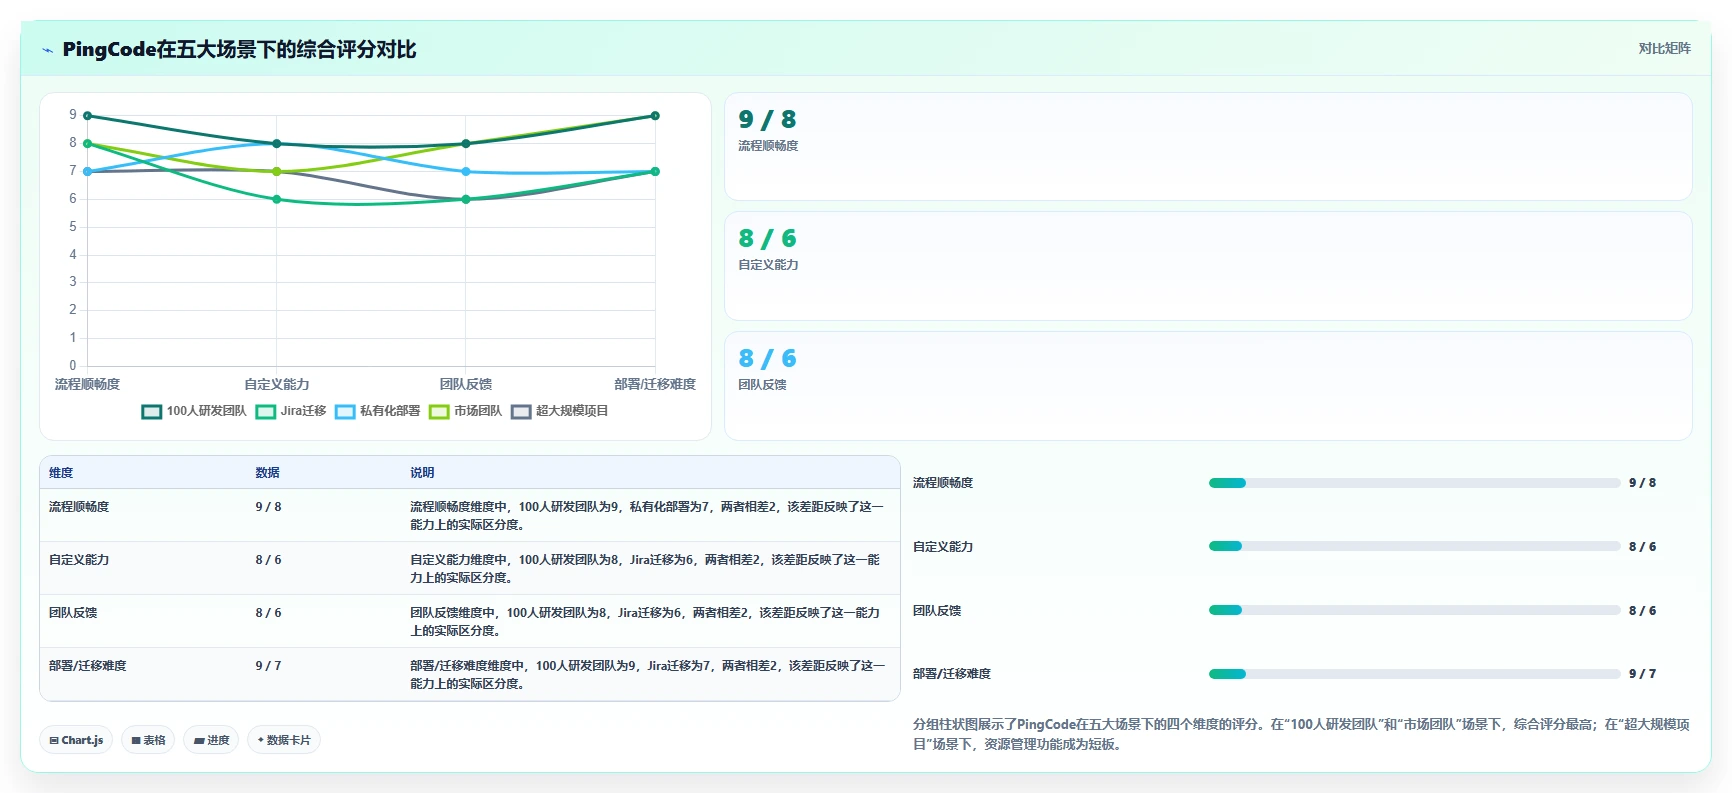Click the 自定义能力 progress bar
The image size is (1732, 793).
[1414, 546]
